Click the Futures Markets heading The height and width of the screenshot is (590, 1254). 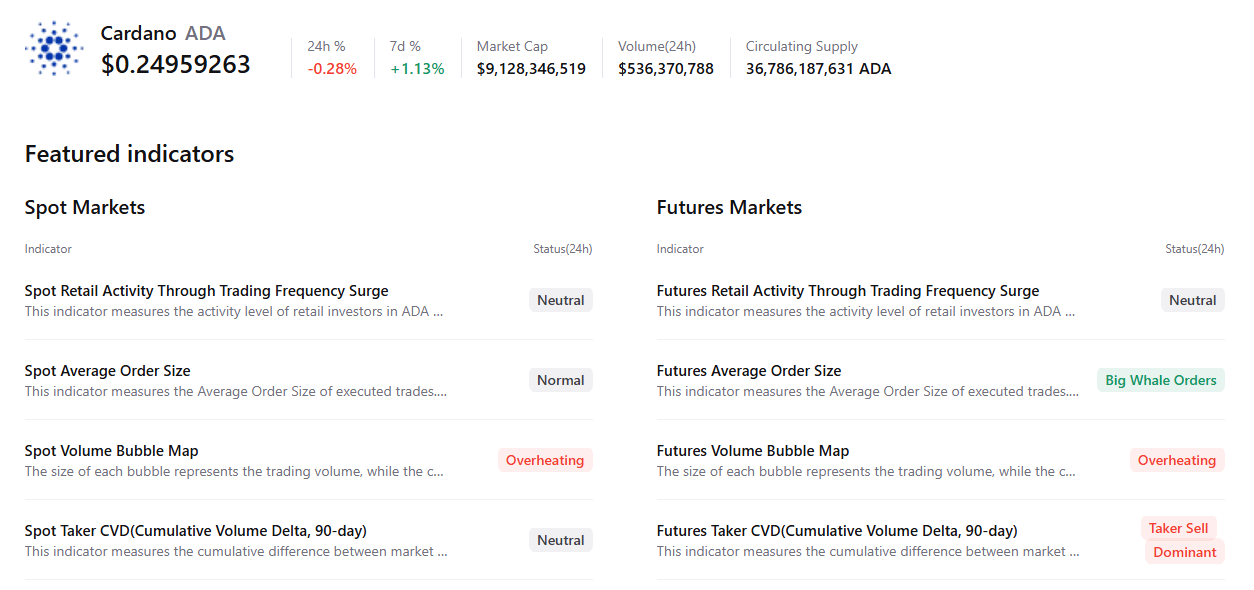click(729, 207)
